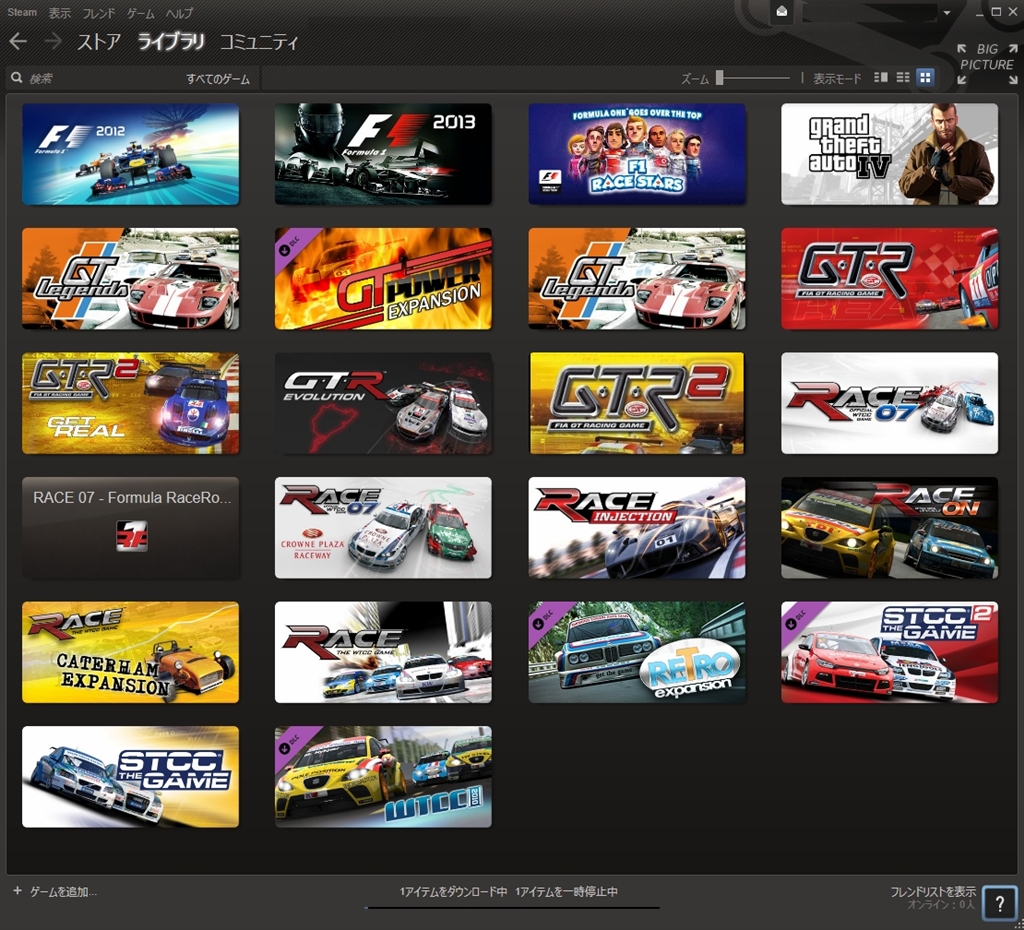Click the download progress bar at bottom

511,907
